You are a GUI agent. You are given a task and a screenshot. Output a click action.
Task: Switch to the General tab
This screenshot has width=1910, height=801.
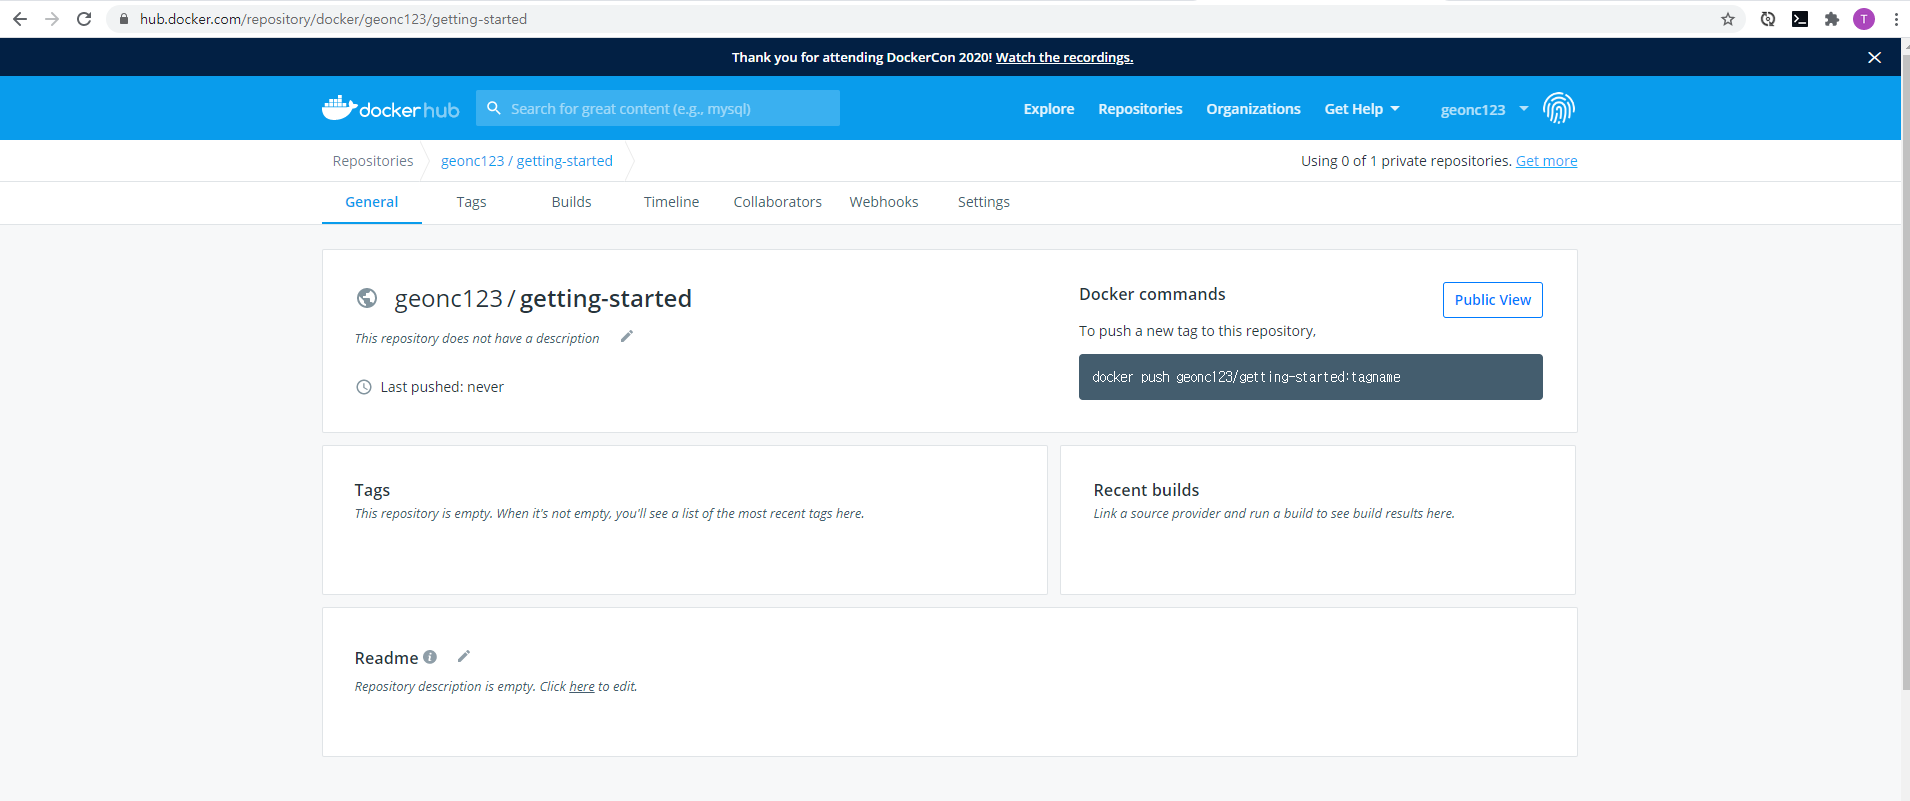[x=372, y=202]
